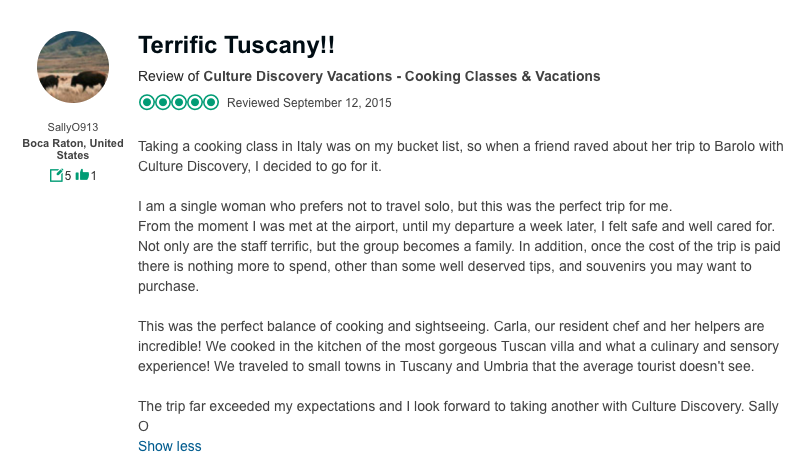Click the first green rating bubble
The height and width of the screenshot is (466, 795).
tap(147, 102)
